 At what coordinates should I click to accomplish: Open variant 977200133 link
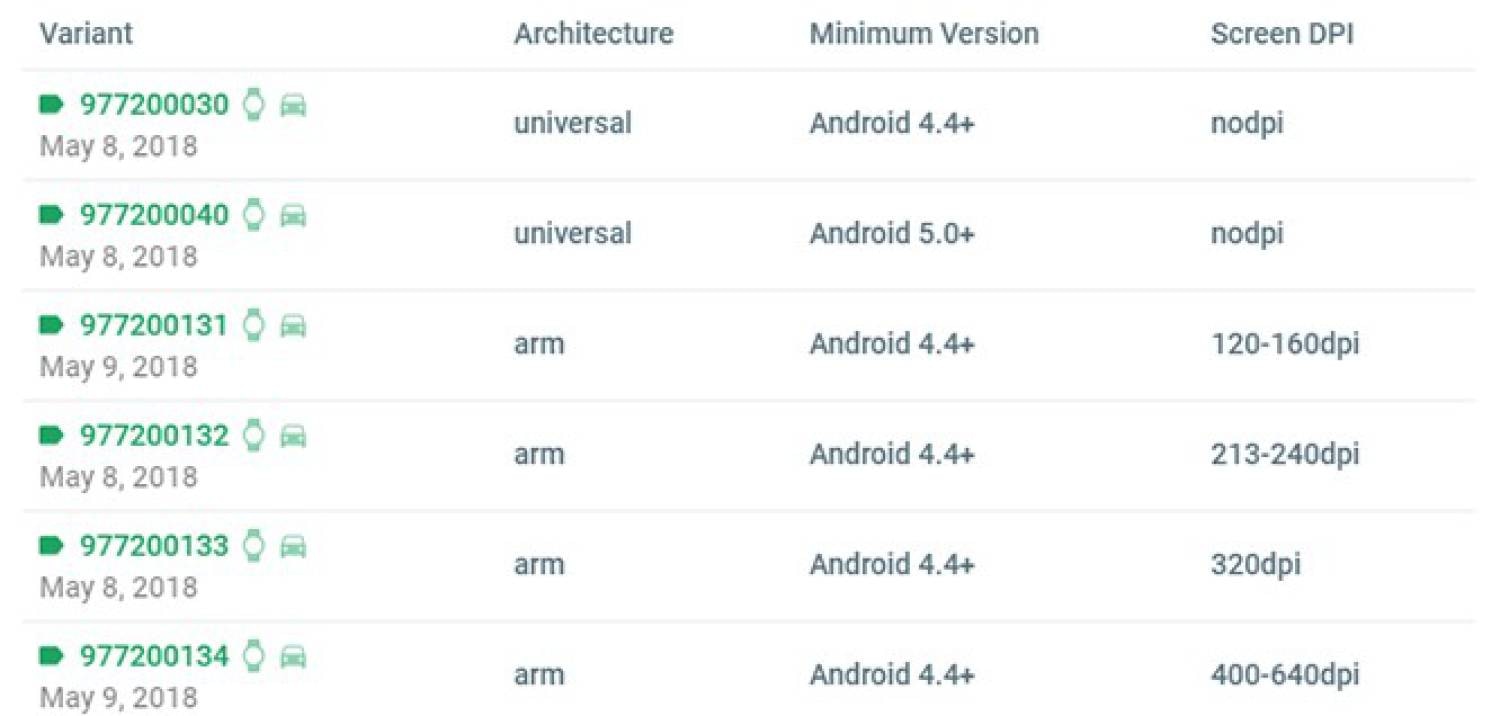coord(154,546)
